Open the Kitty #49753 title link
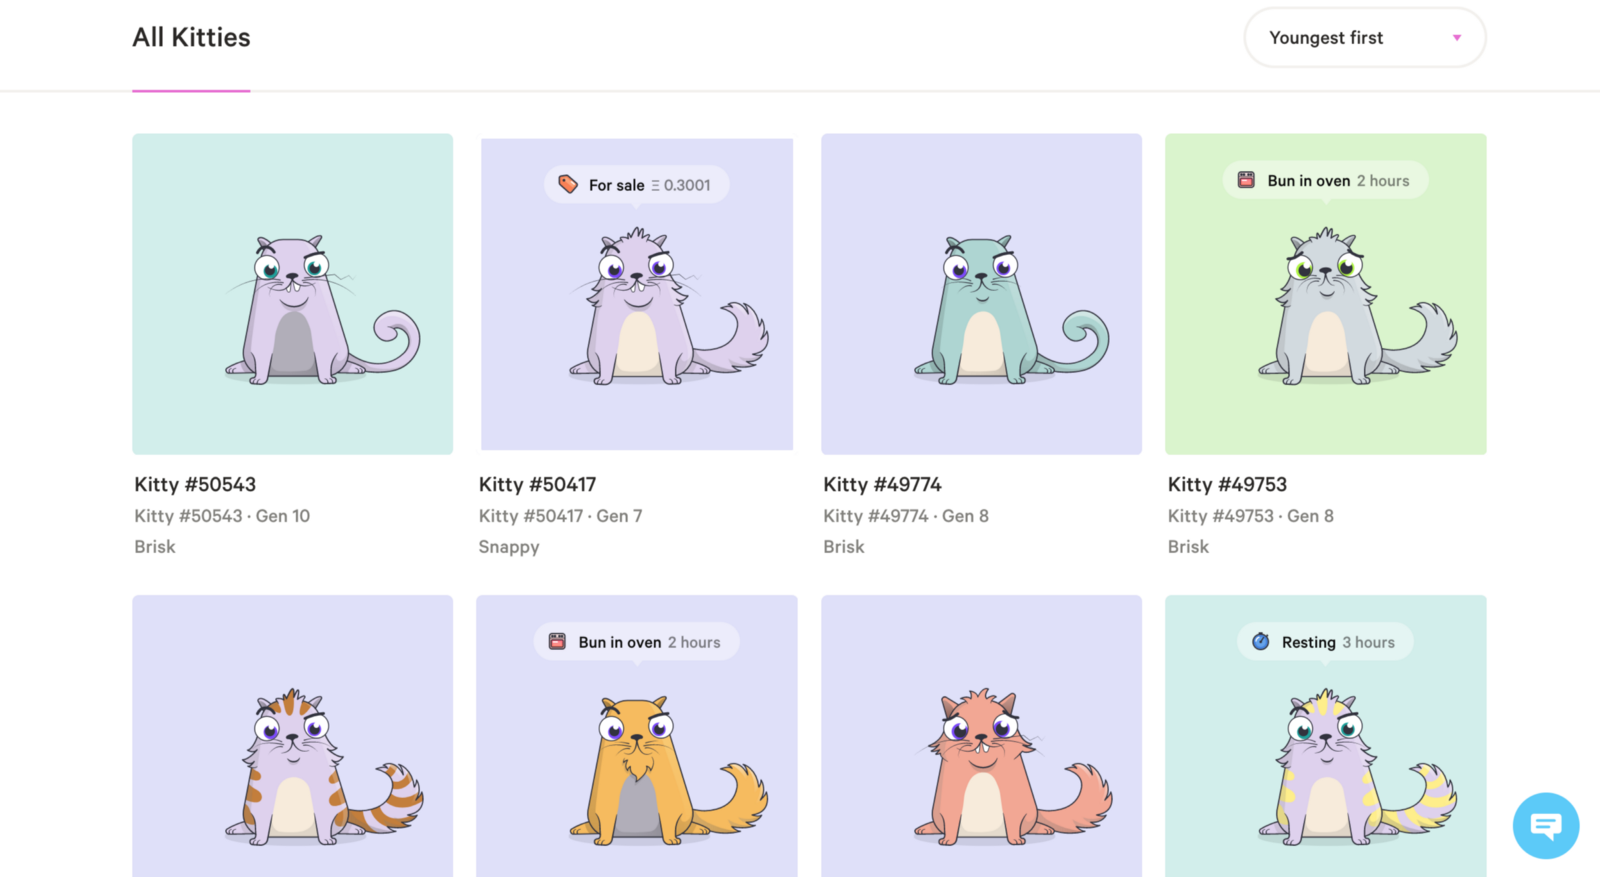Image resolution: width=1600 pixels, height=877 pixels. click(x=1227, y=485)
